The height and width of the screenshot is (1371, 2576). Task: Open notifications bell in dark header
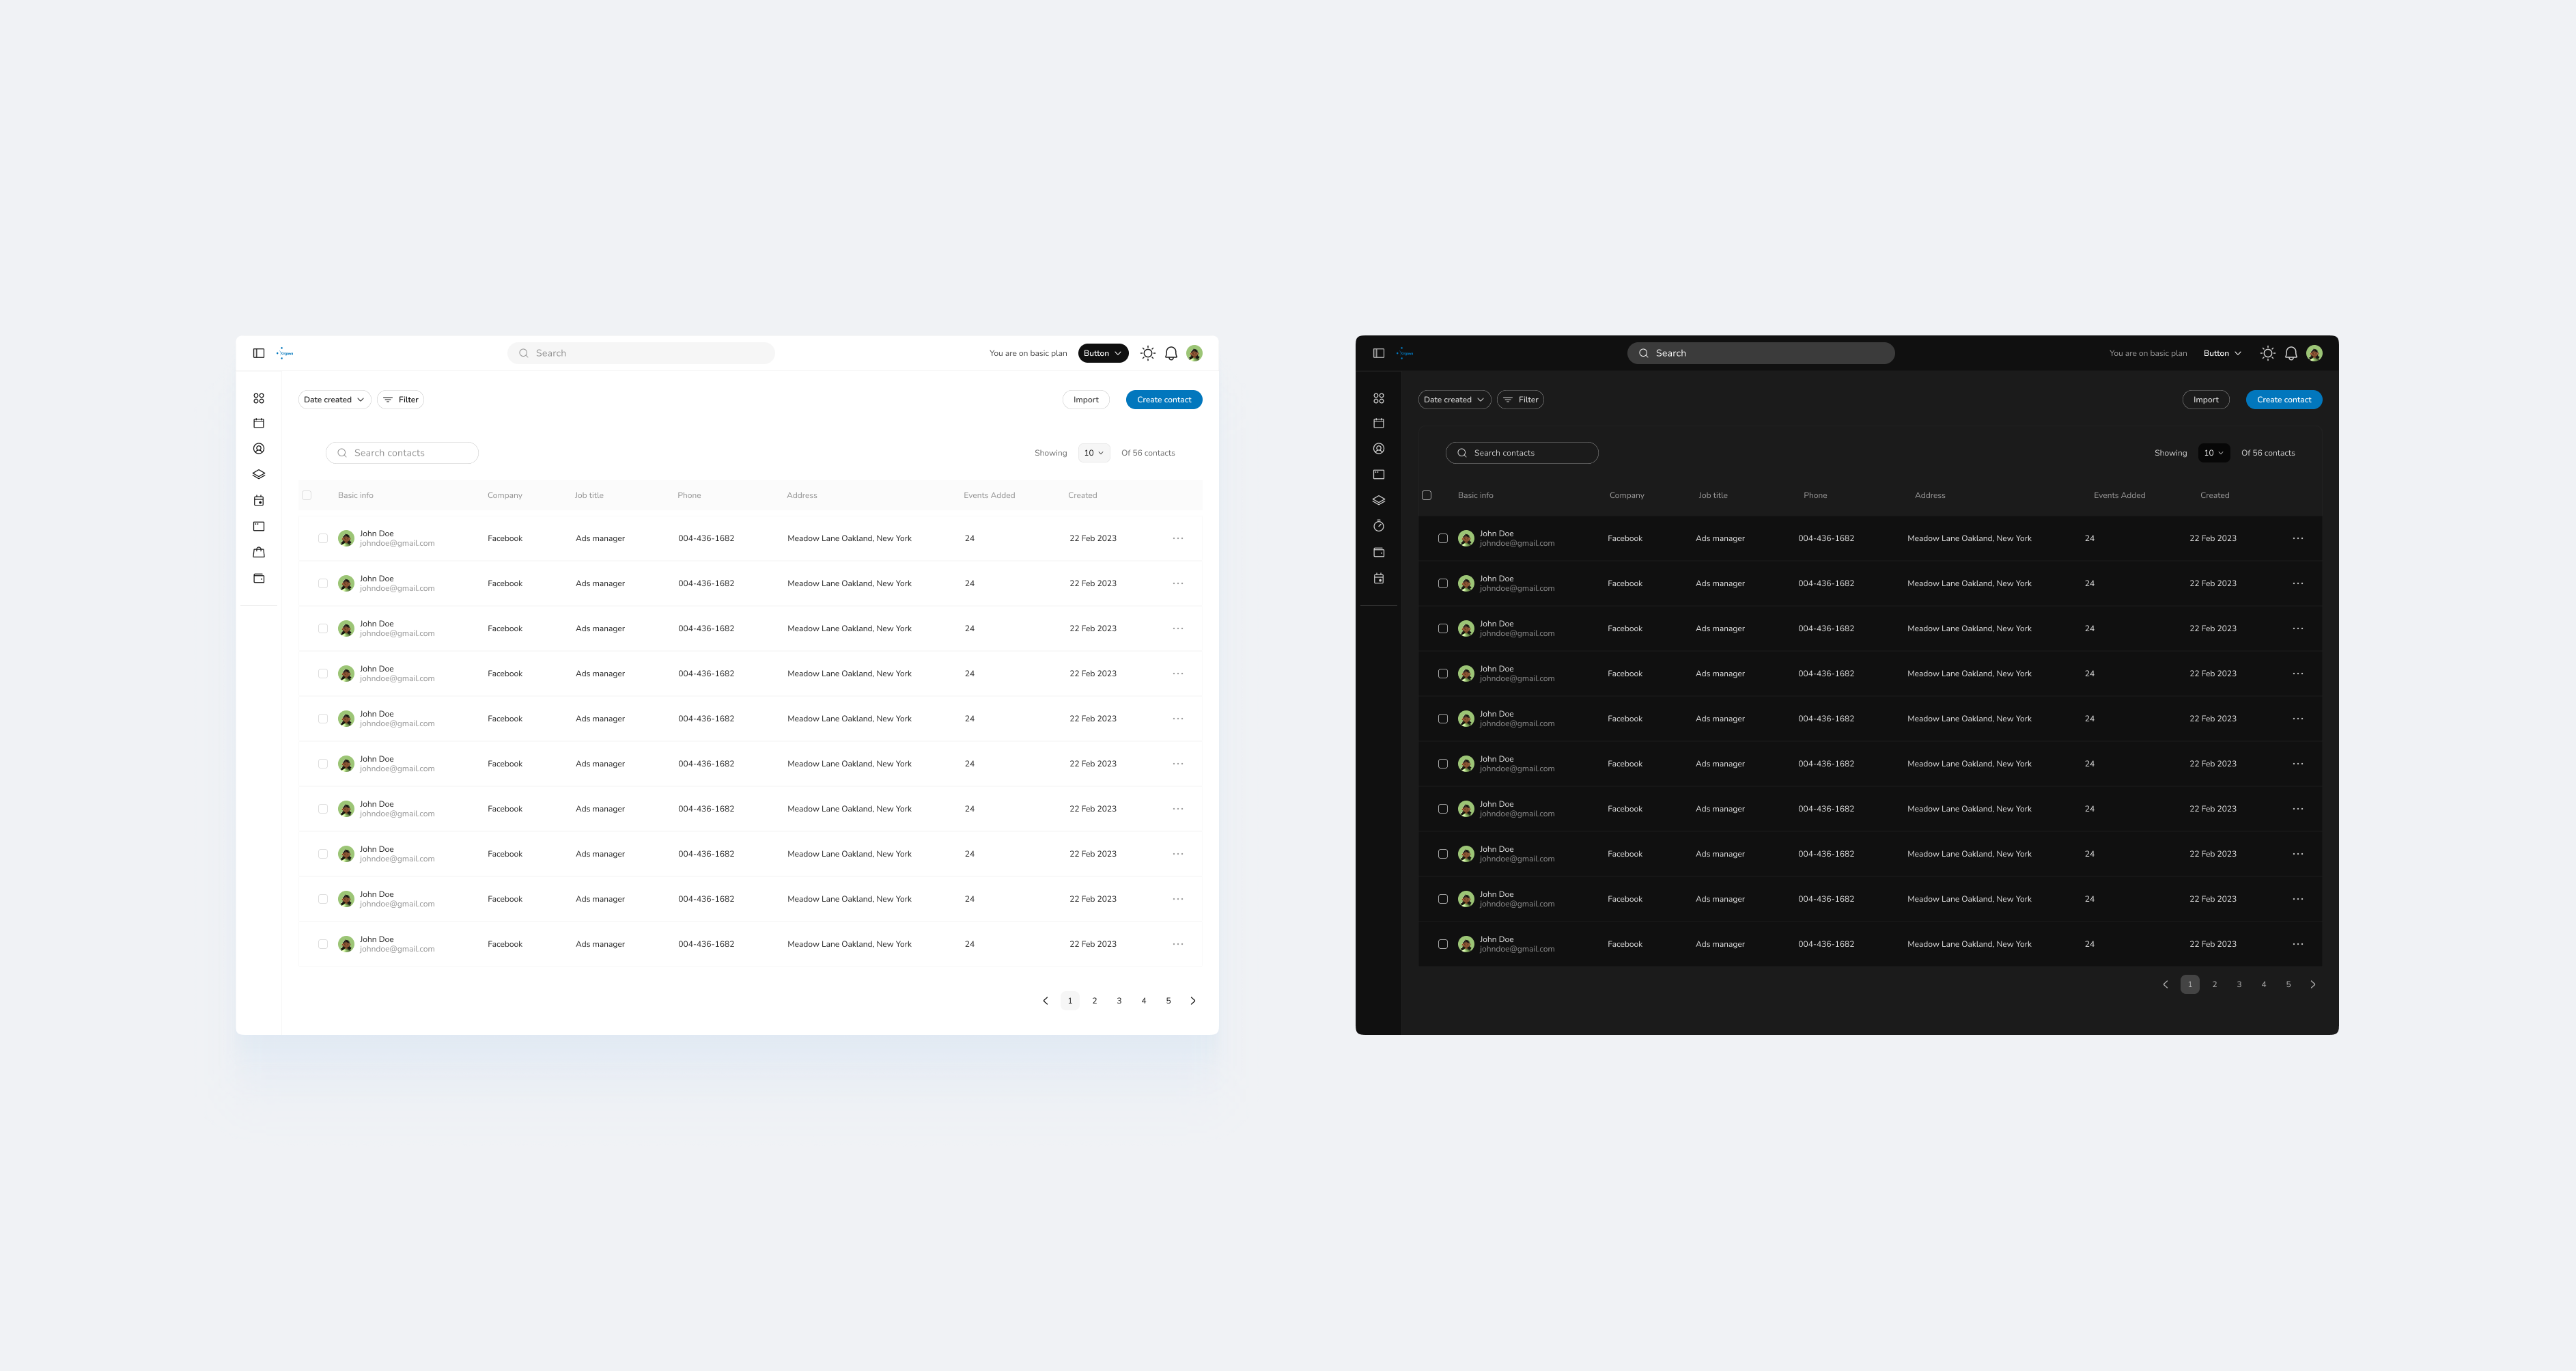point(2291,353)
